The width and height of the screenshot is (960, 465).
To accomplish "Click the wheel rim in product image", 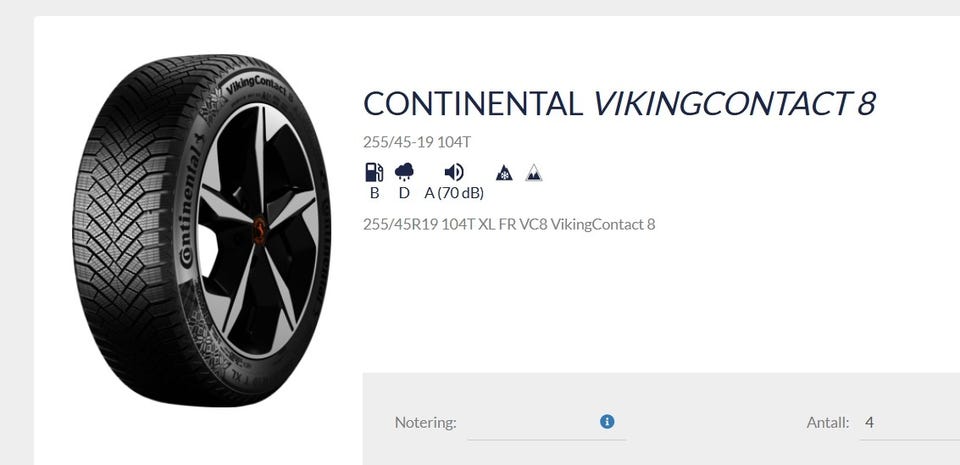I will coord(258,230).
